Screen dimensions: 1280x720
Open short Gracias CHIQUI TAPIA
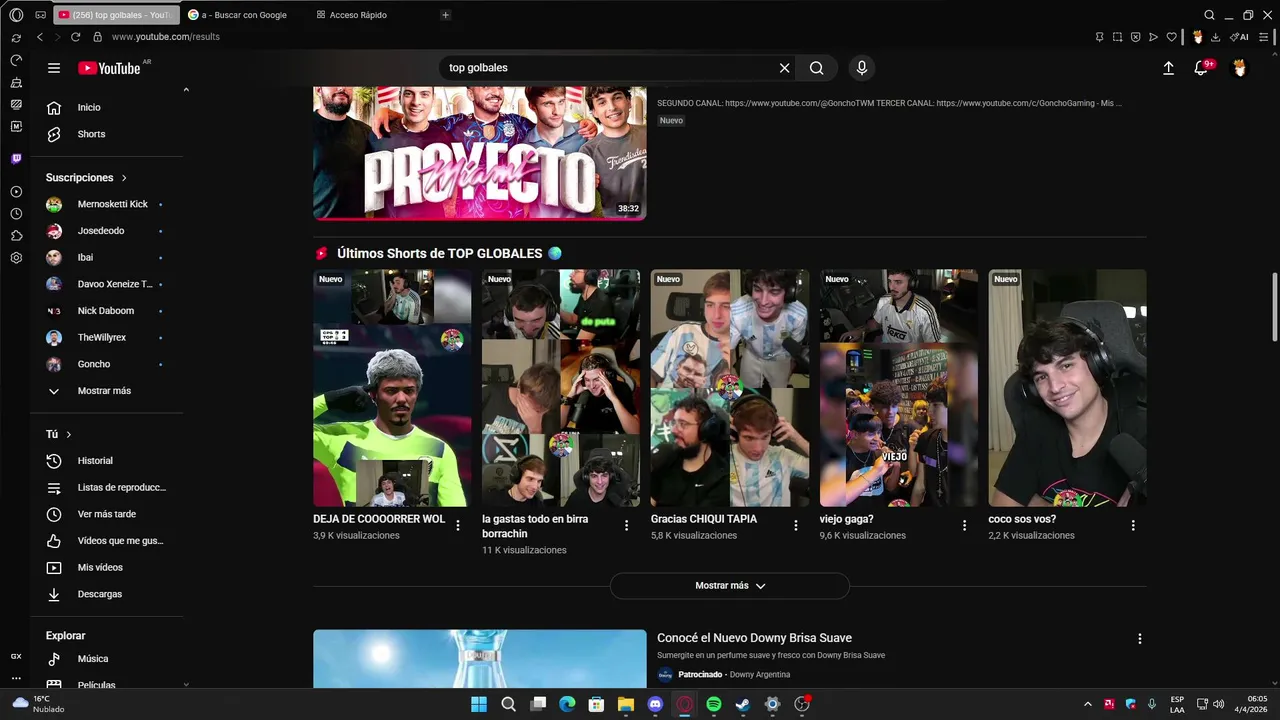click(x=730, y=388)
